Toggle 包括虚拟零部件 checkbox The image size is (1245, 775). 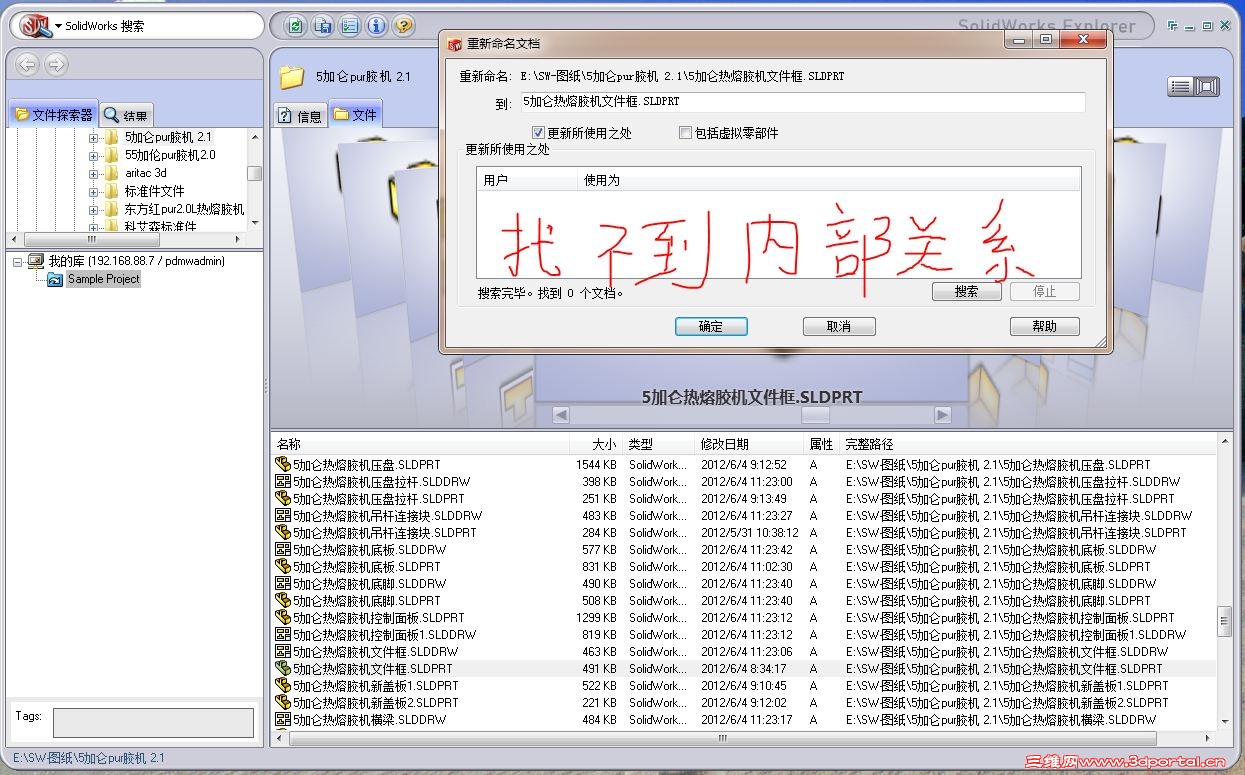click(685, 132)
